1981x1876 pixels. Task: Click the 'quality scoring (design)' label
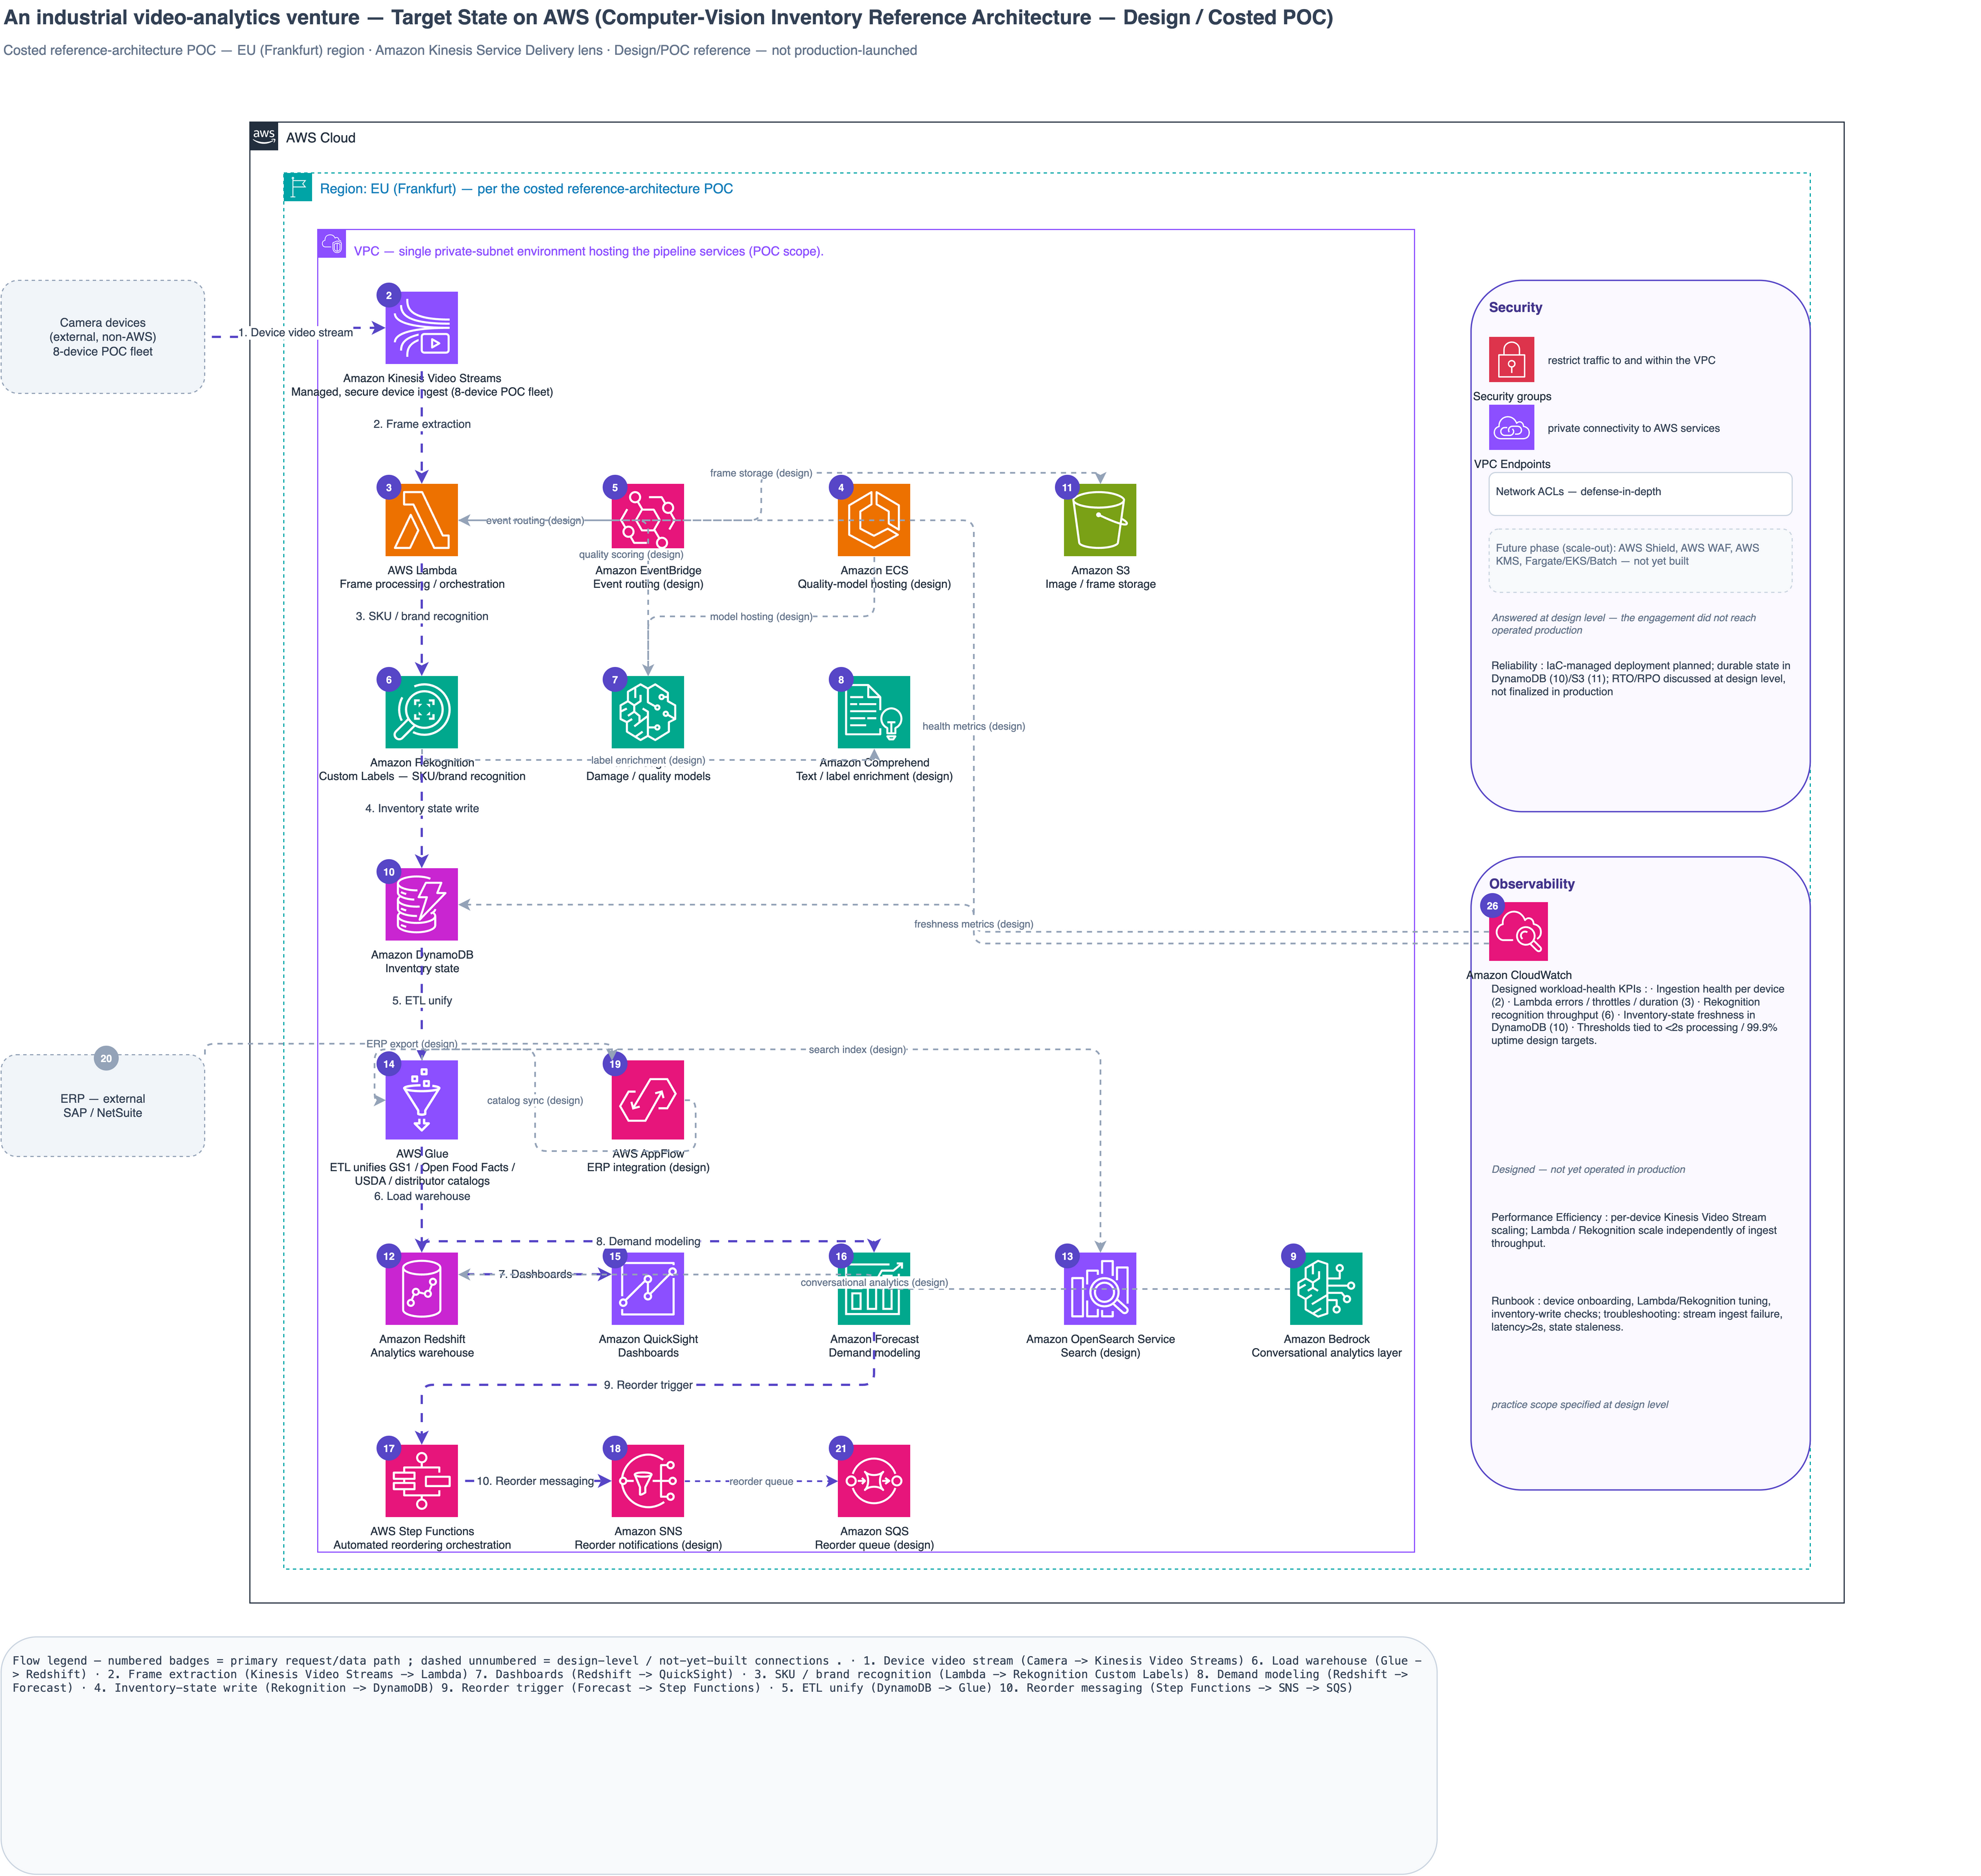[630, 554]
